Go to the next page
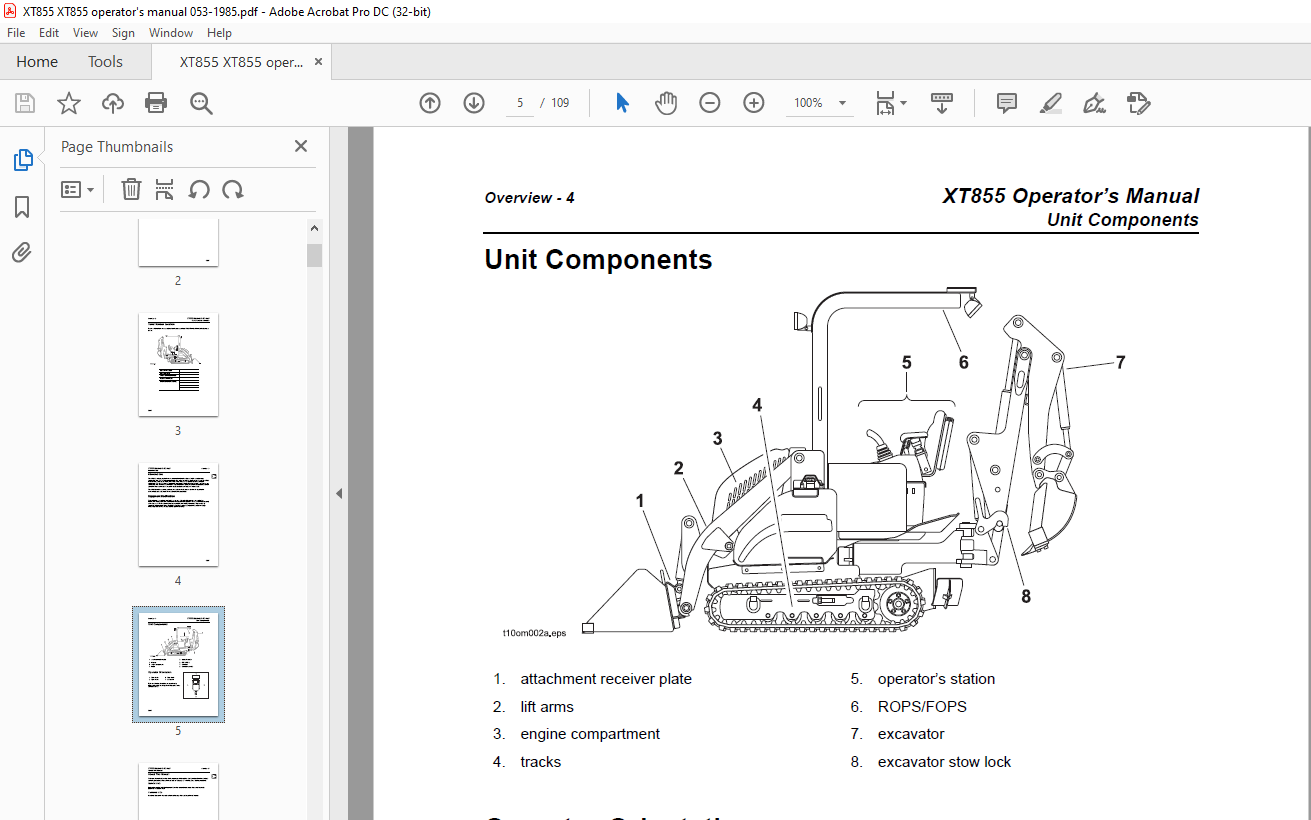The image size is (1311, 820). point(474,103)
